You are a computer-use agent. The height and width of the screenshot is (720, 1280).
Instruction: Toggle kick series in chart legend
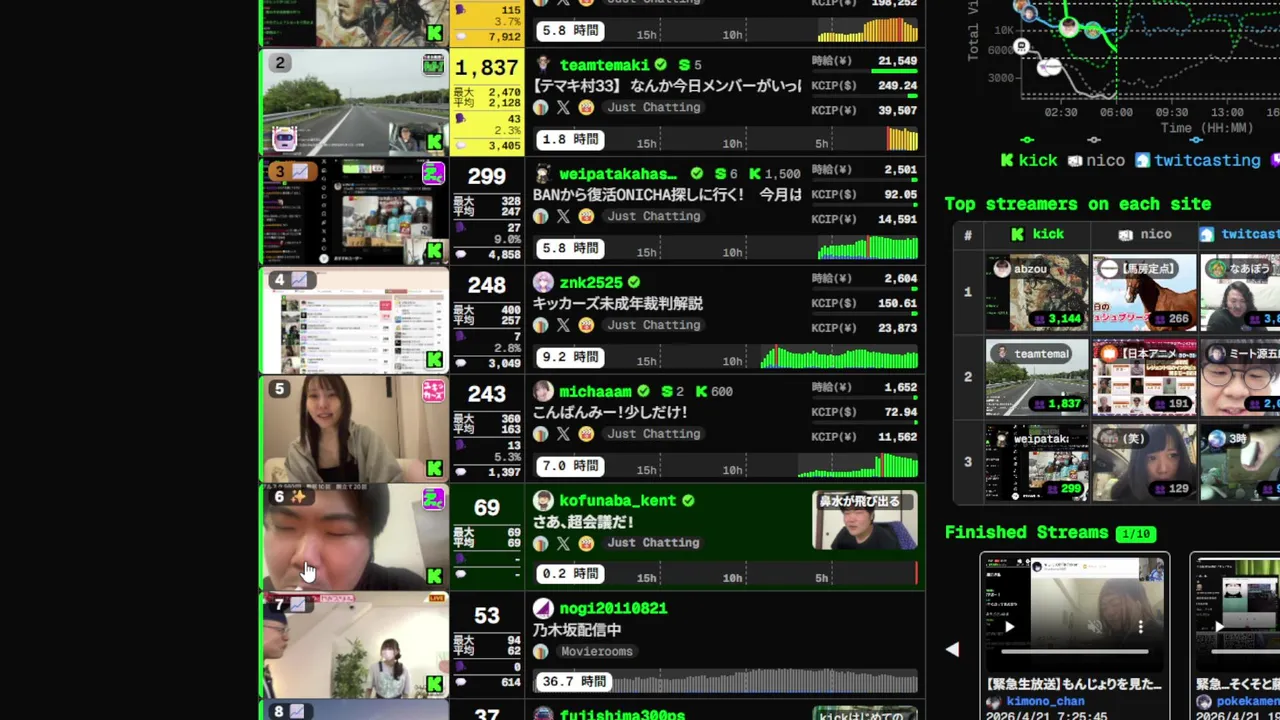click(1030, 160)
